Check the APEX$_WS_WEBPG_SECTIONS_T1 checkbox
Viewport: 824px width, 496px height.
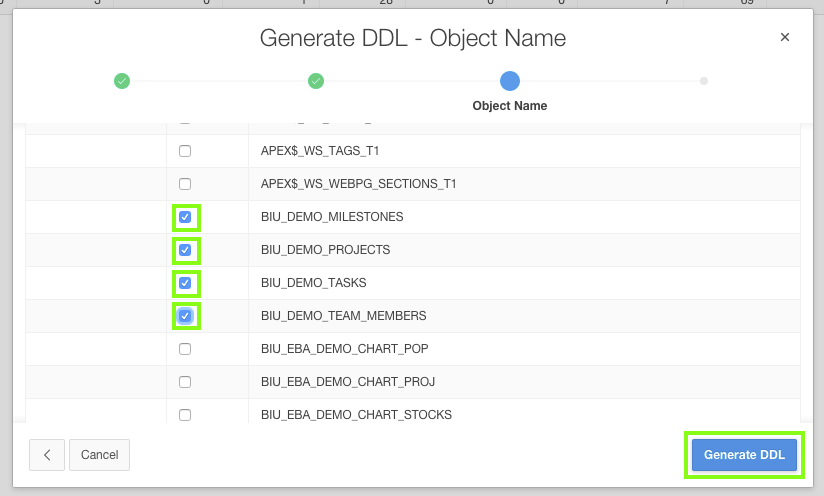(185, 184)
